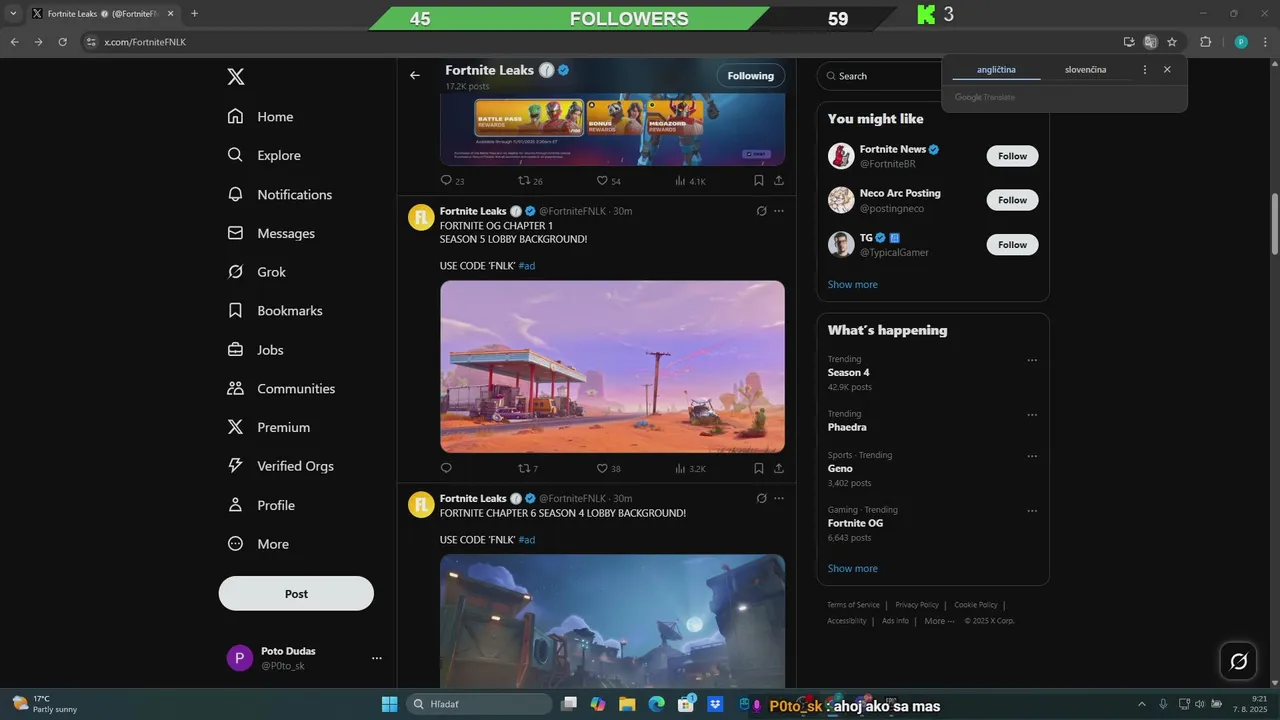The image size is (1280, 720).
Task: Reply to the post with 23 comments
Action: coord(452,181)
